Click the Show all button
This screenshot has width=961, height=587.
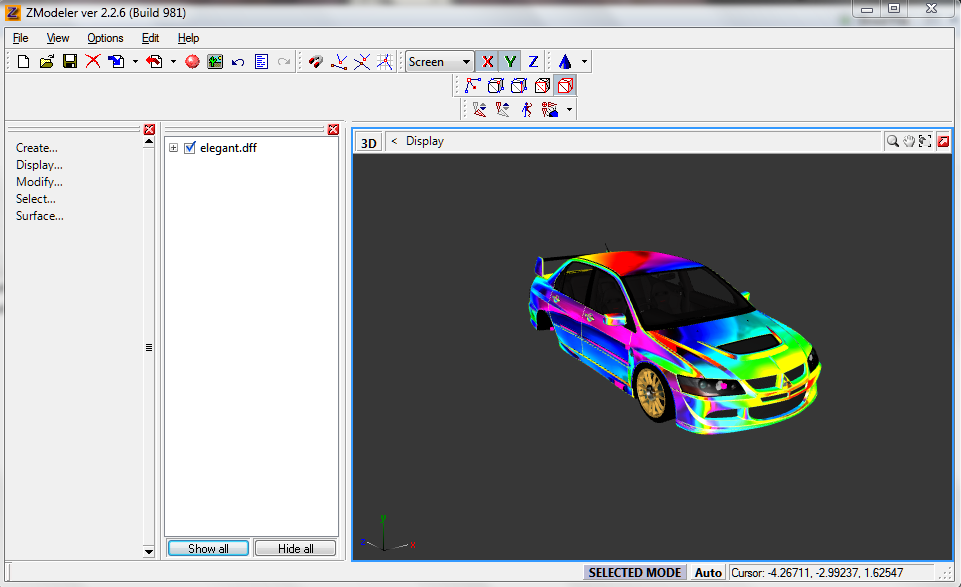(208, 548)
